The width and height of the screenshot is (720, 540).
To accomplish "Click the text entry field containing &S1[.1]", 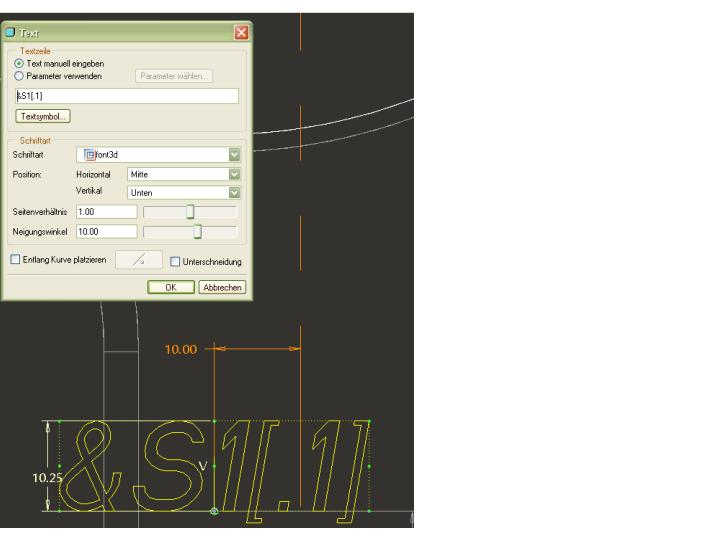I will [x=127, y=96].
